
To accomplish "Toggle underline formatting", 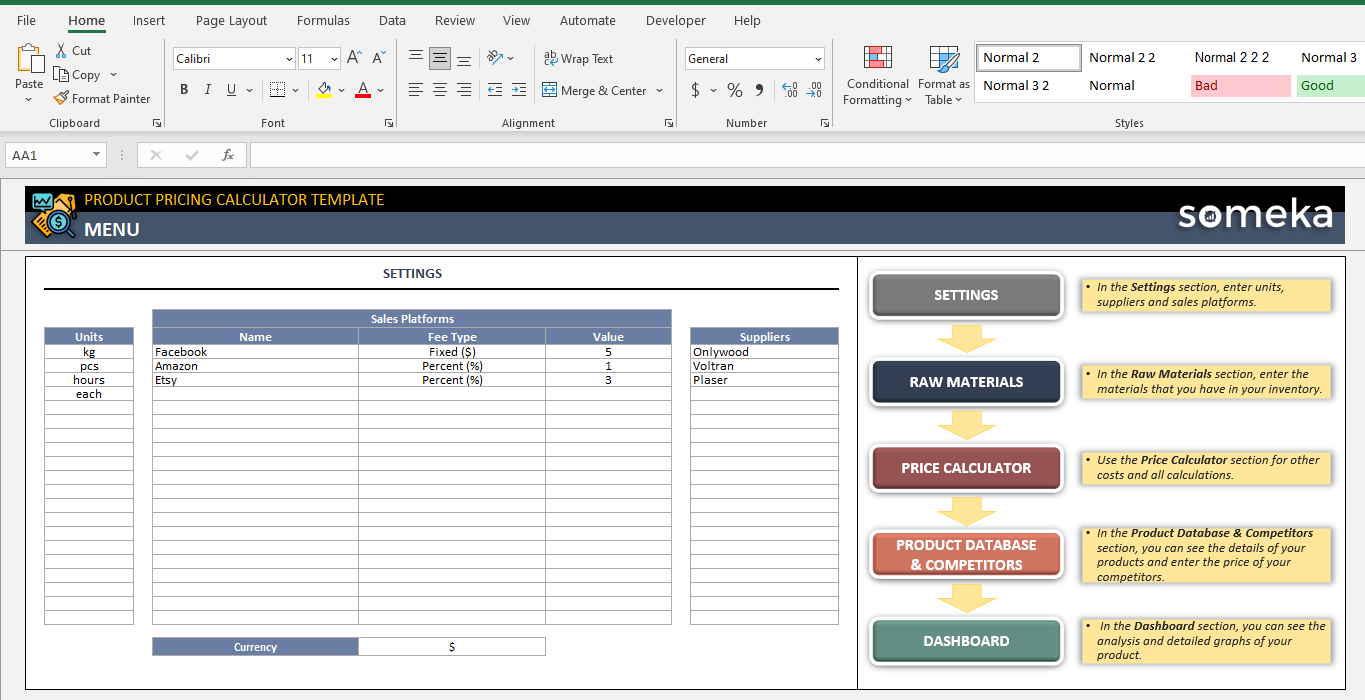I will tap(229, 90).
